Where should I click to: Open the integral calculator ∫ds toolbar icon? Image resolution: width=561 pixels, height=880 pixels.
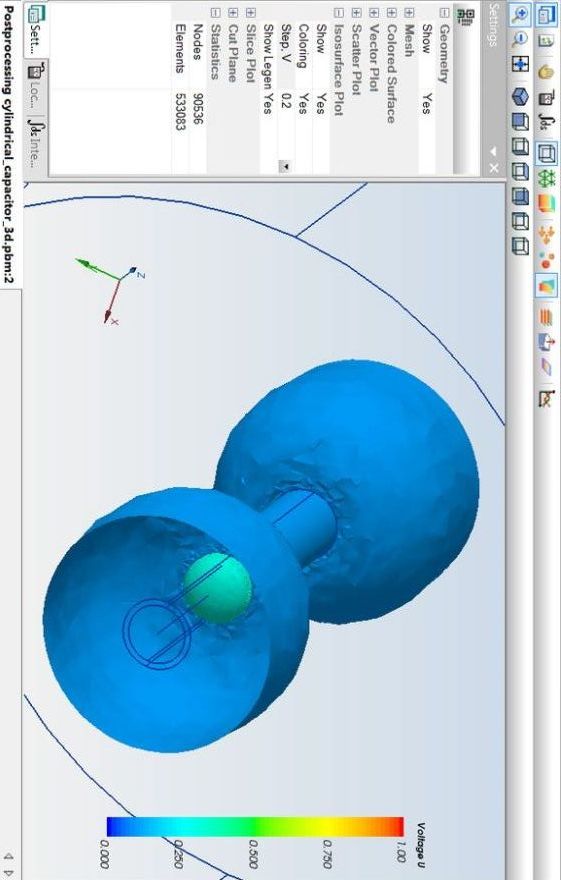[546, 122]
